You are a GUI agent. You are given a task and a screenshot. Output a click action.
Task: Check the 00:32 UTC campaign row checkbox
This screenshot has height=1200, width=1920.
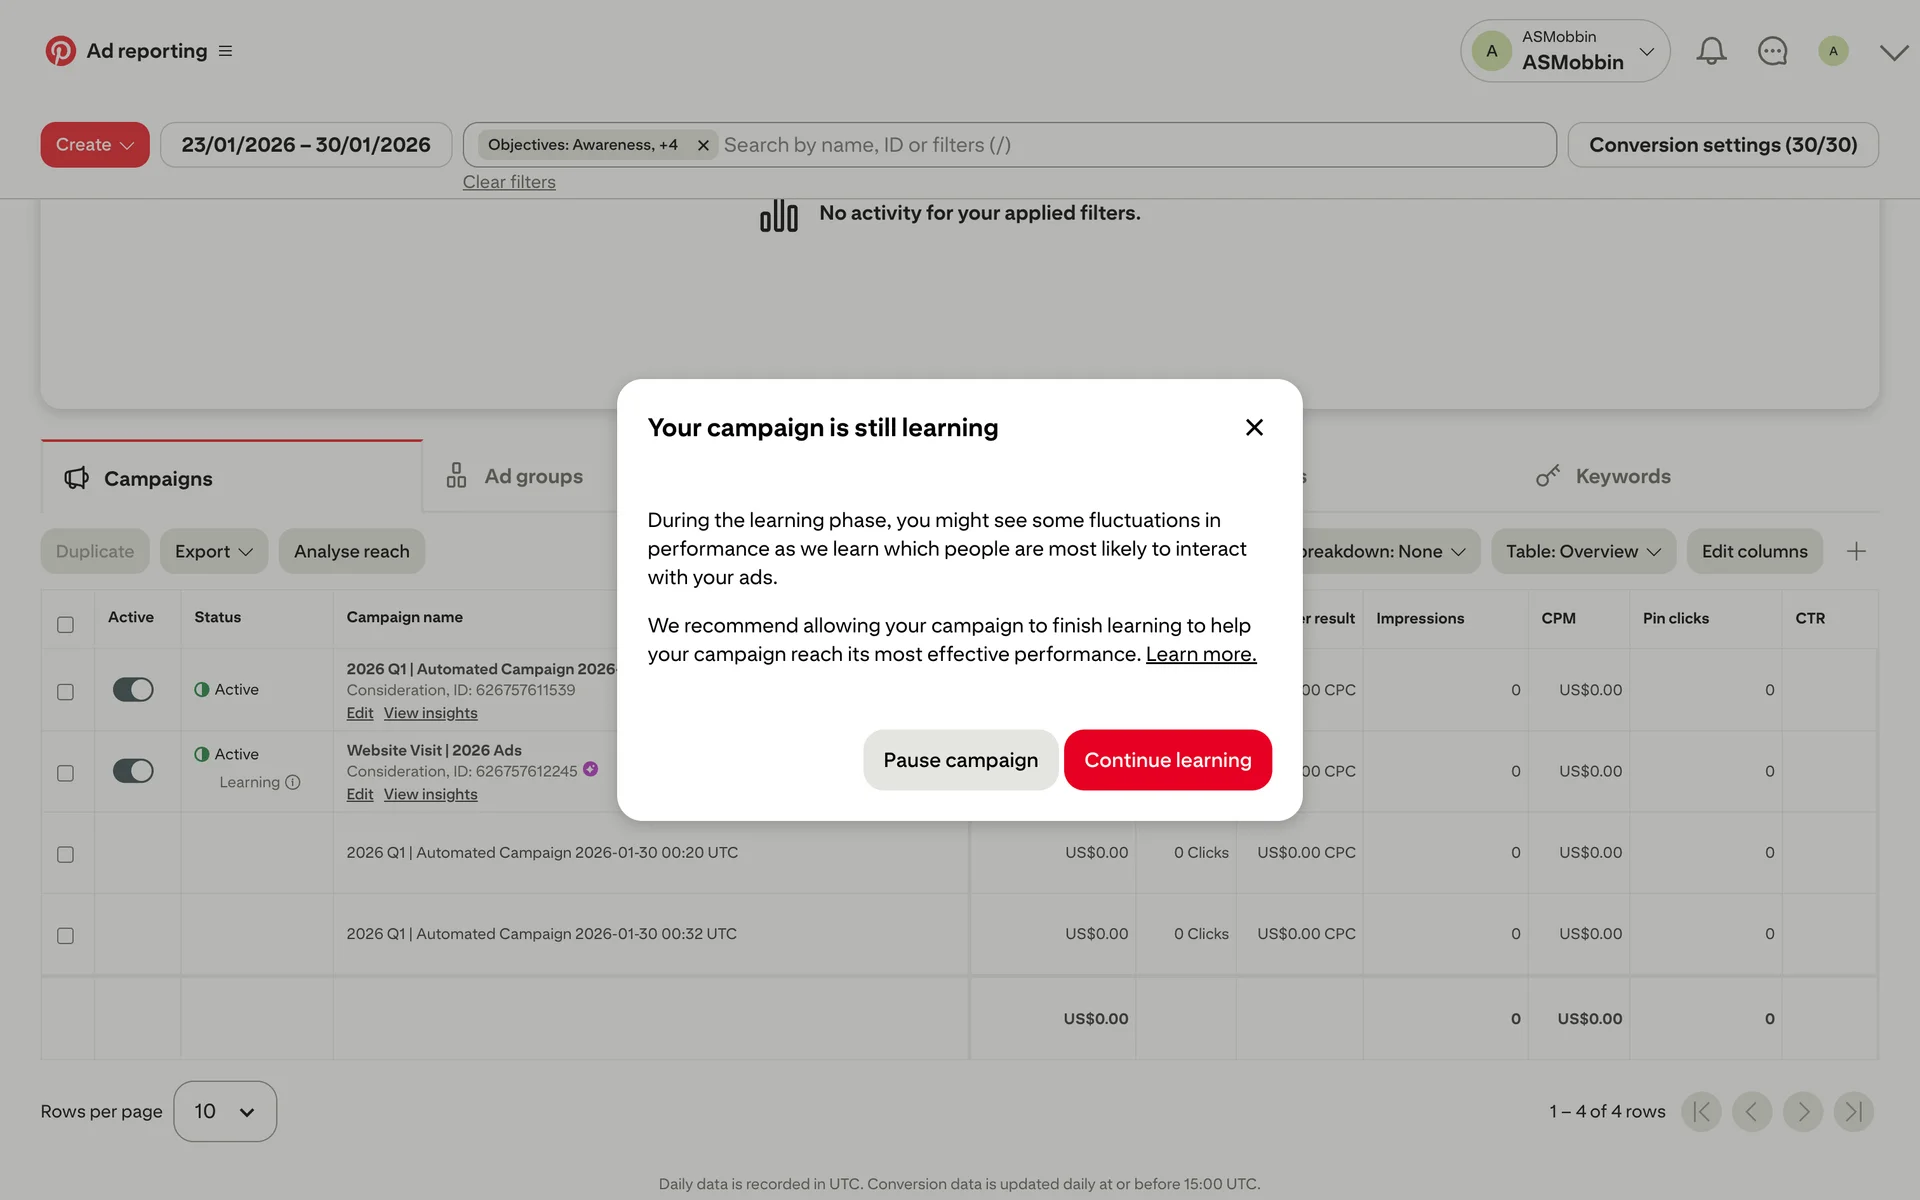tap(65, 936)
